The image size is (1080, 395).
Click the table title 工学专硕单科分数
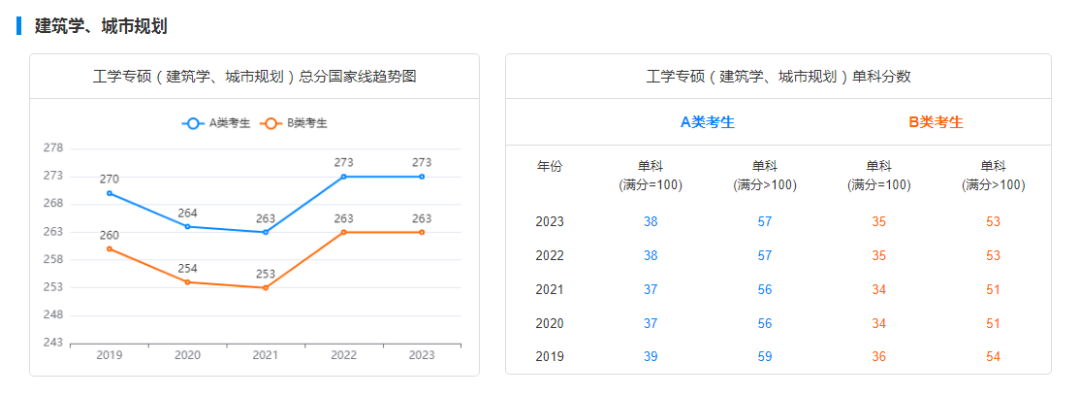point(778,77)
